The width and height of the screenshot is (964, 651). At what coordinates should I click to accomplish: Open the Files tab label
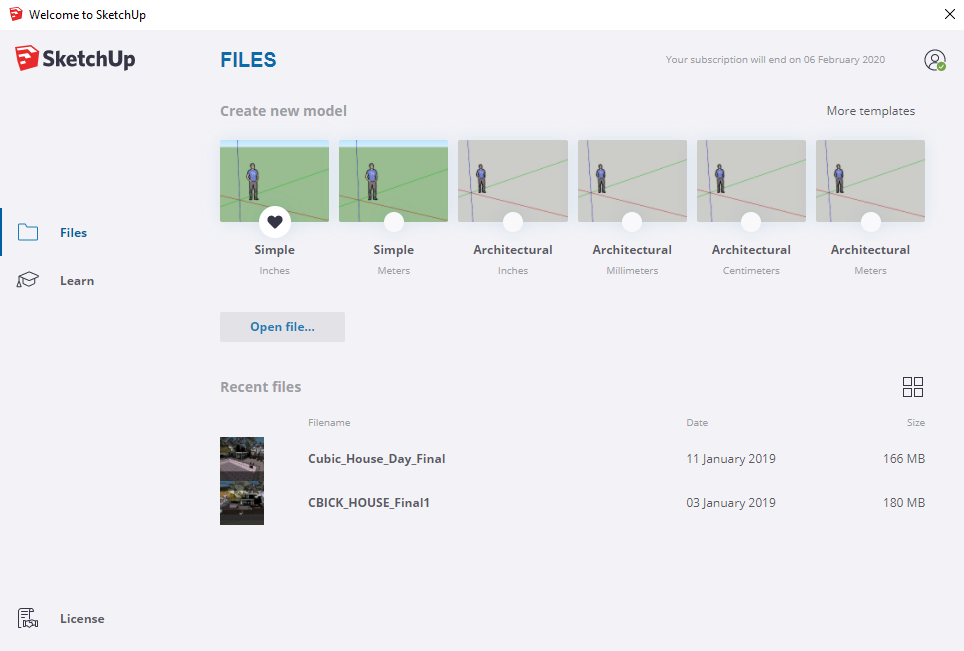tap(73, 232)
